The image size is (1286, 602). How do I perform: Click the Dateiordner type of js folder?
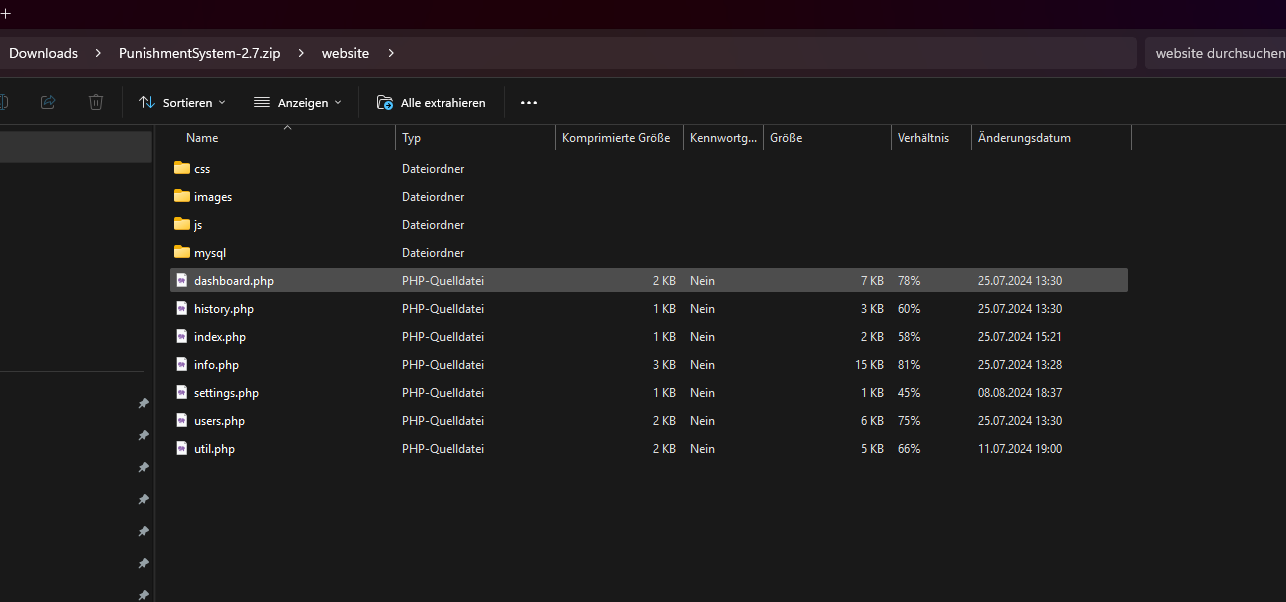(433, 225)
